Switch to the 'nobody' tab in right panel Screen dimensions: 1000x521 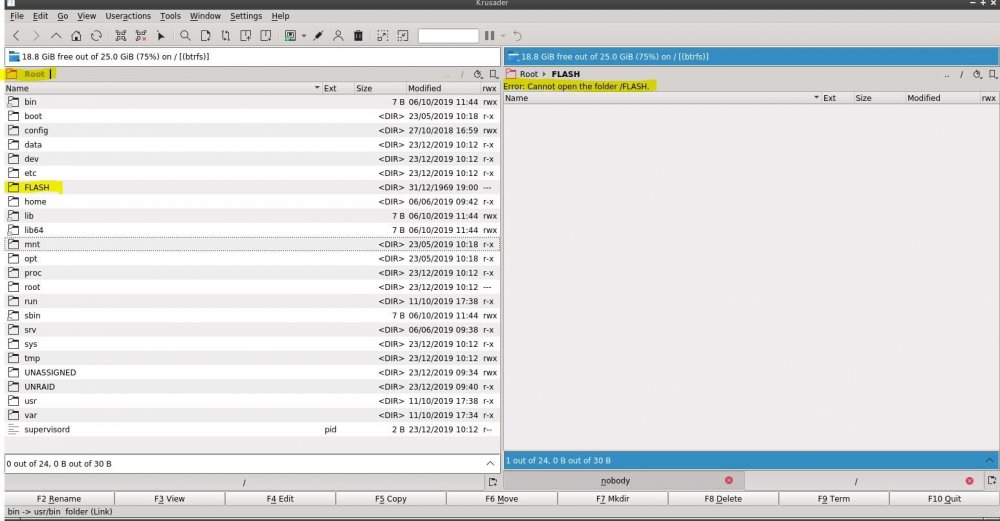coord(615,481)
